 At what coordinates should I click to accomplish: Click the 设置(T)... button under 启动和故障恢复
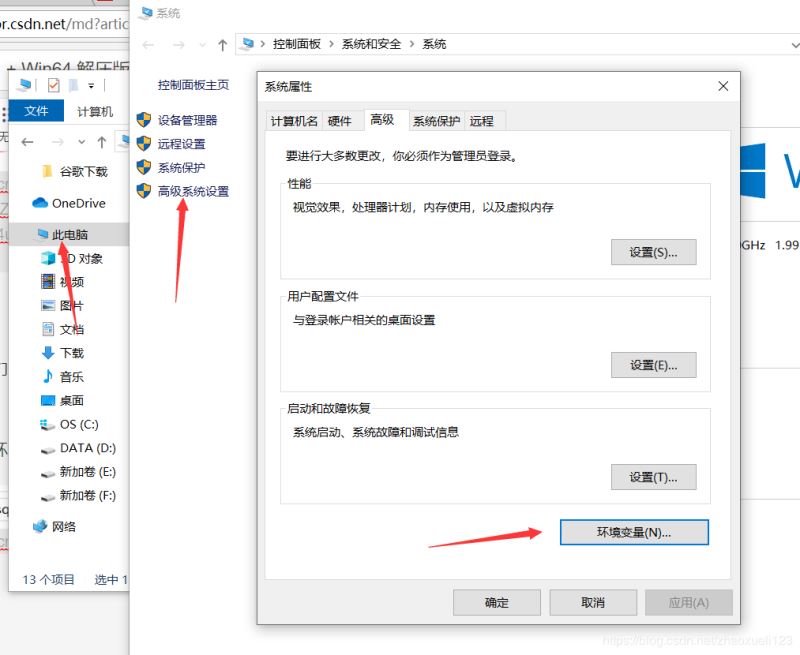654,477
